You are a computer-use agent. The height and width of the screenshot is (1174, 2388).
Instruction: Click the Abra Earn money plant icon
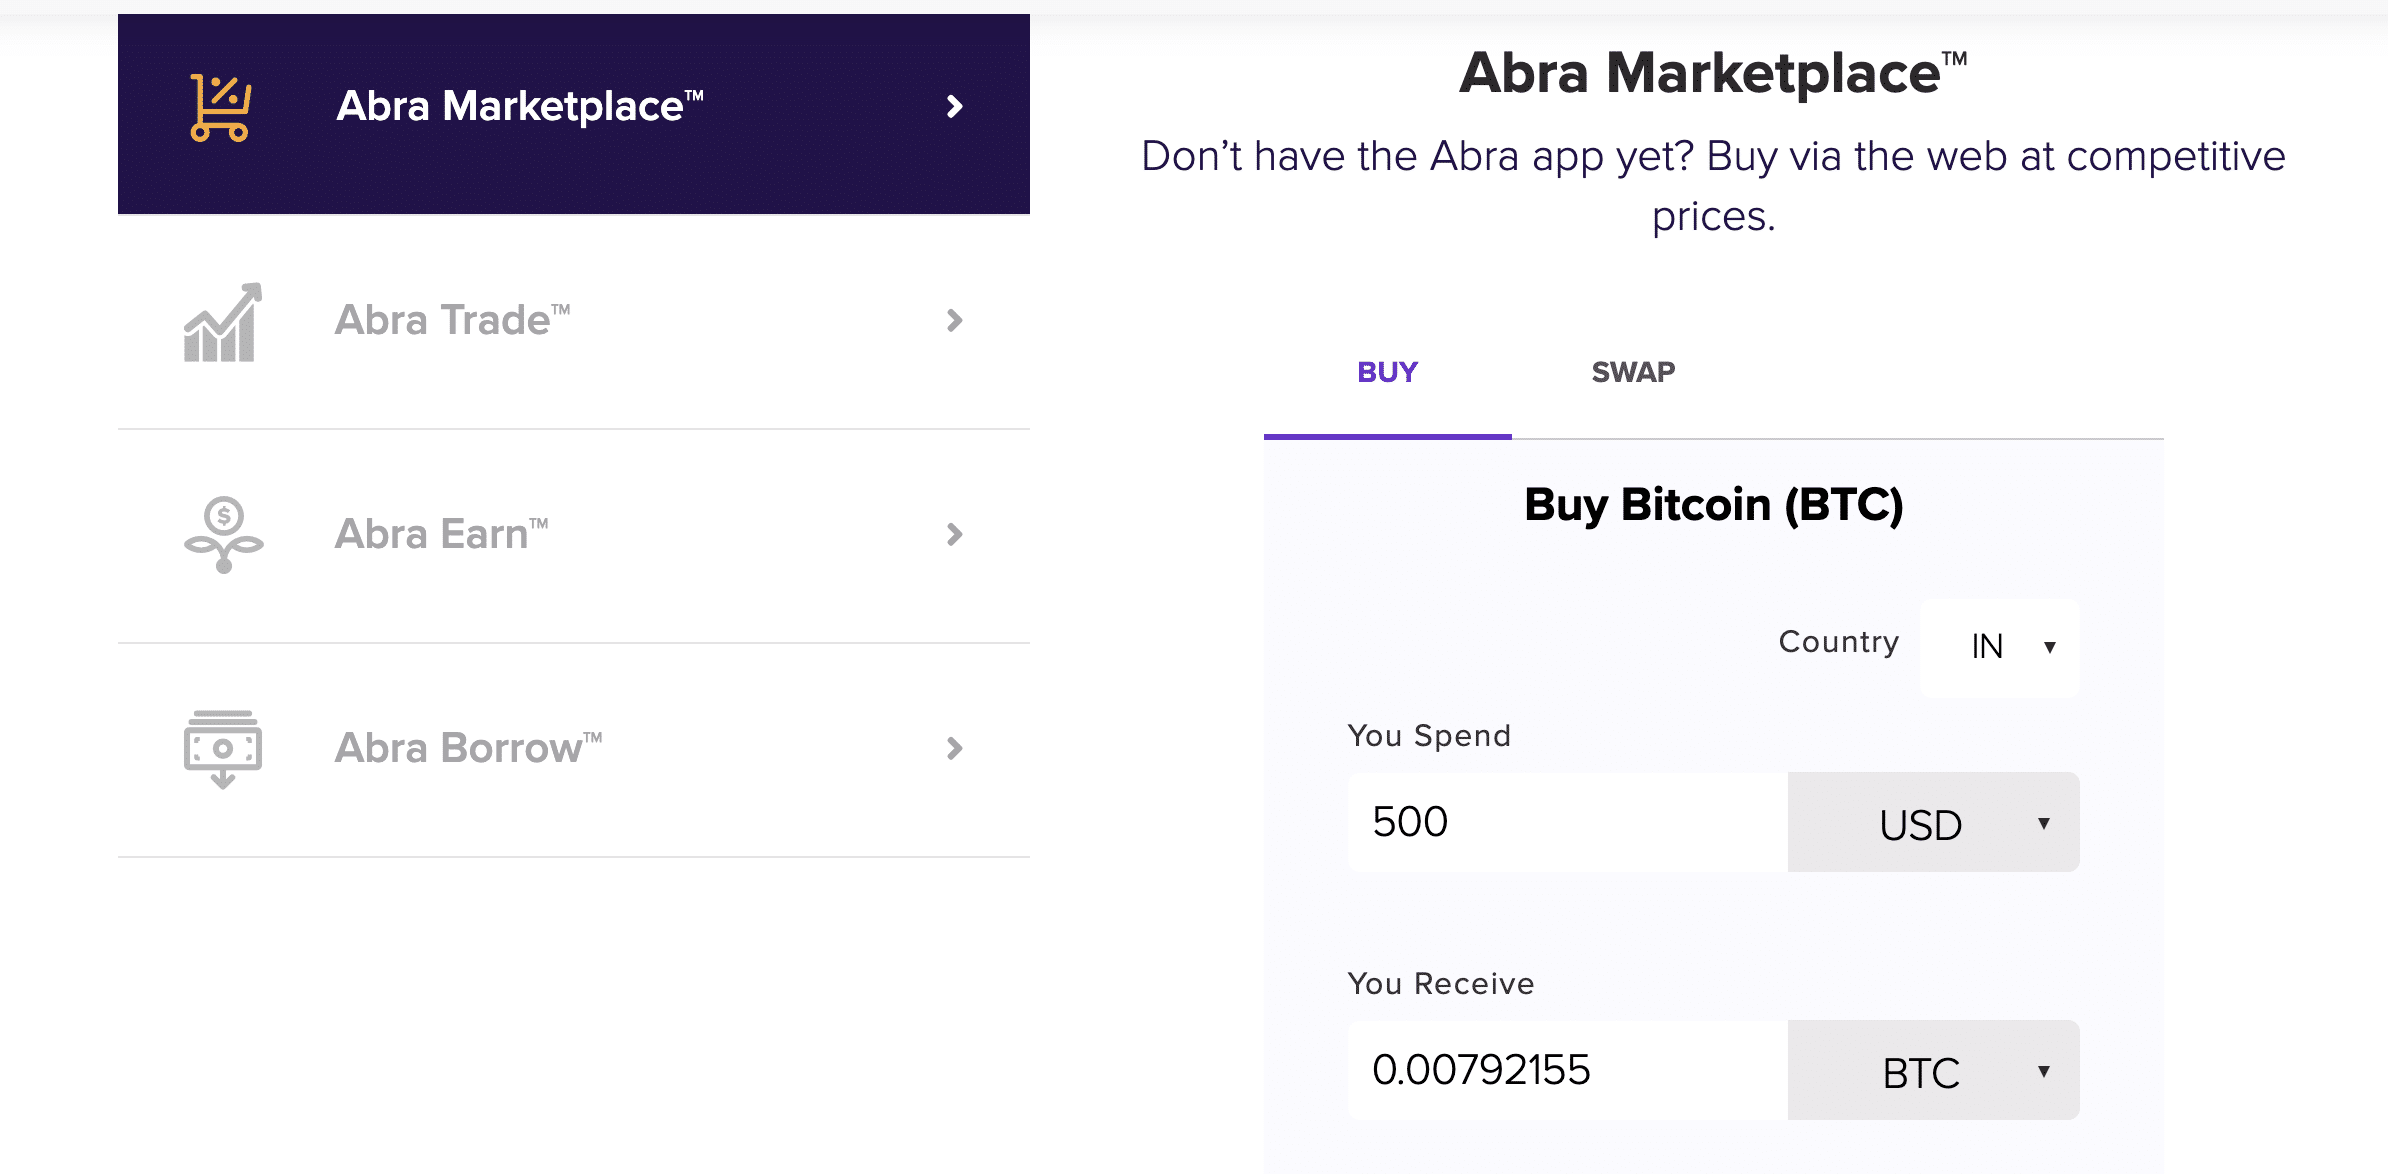[223, 535]
